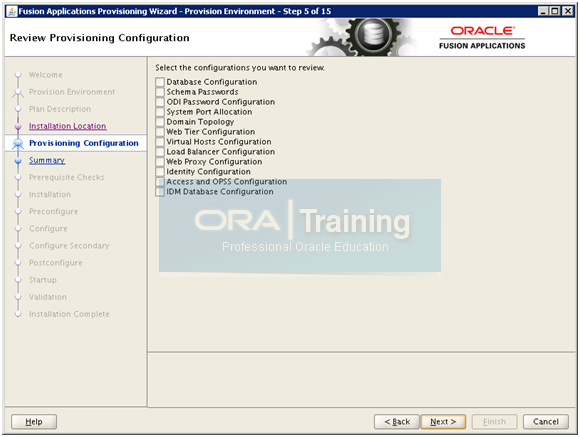Click the Java icon in the title bar
The height and width of the screenshot is (437, 580).
[x=12, y=11]
